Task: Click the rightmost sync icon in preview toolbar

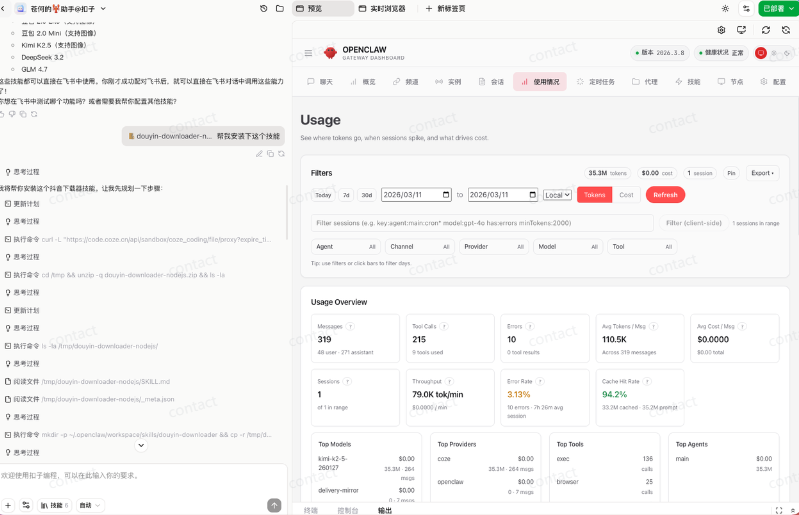Action: click(786, 30)
